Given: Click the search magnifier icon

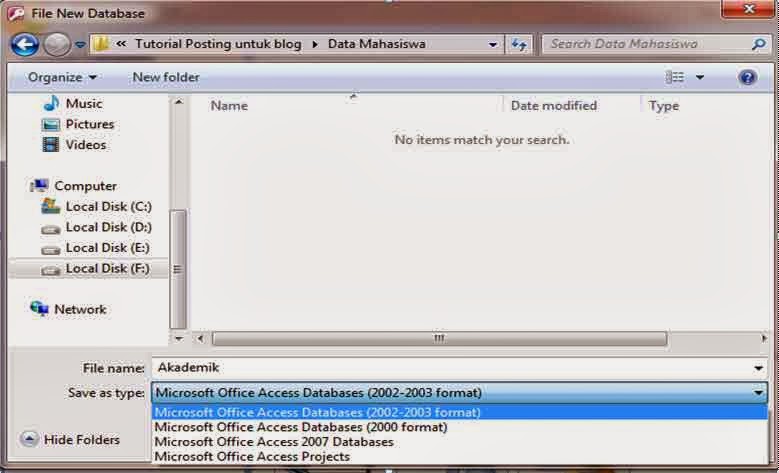Looking at the screenshot, I should tap(759, 44).
